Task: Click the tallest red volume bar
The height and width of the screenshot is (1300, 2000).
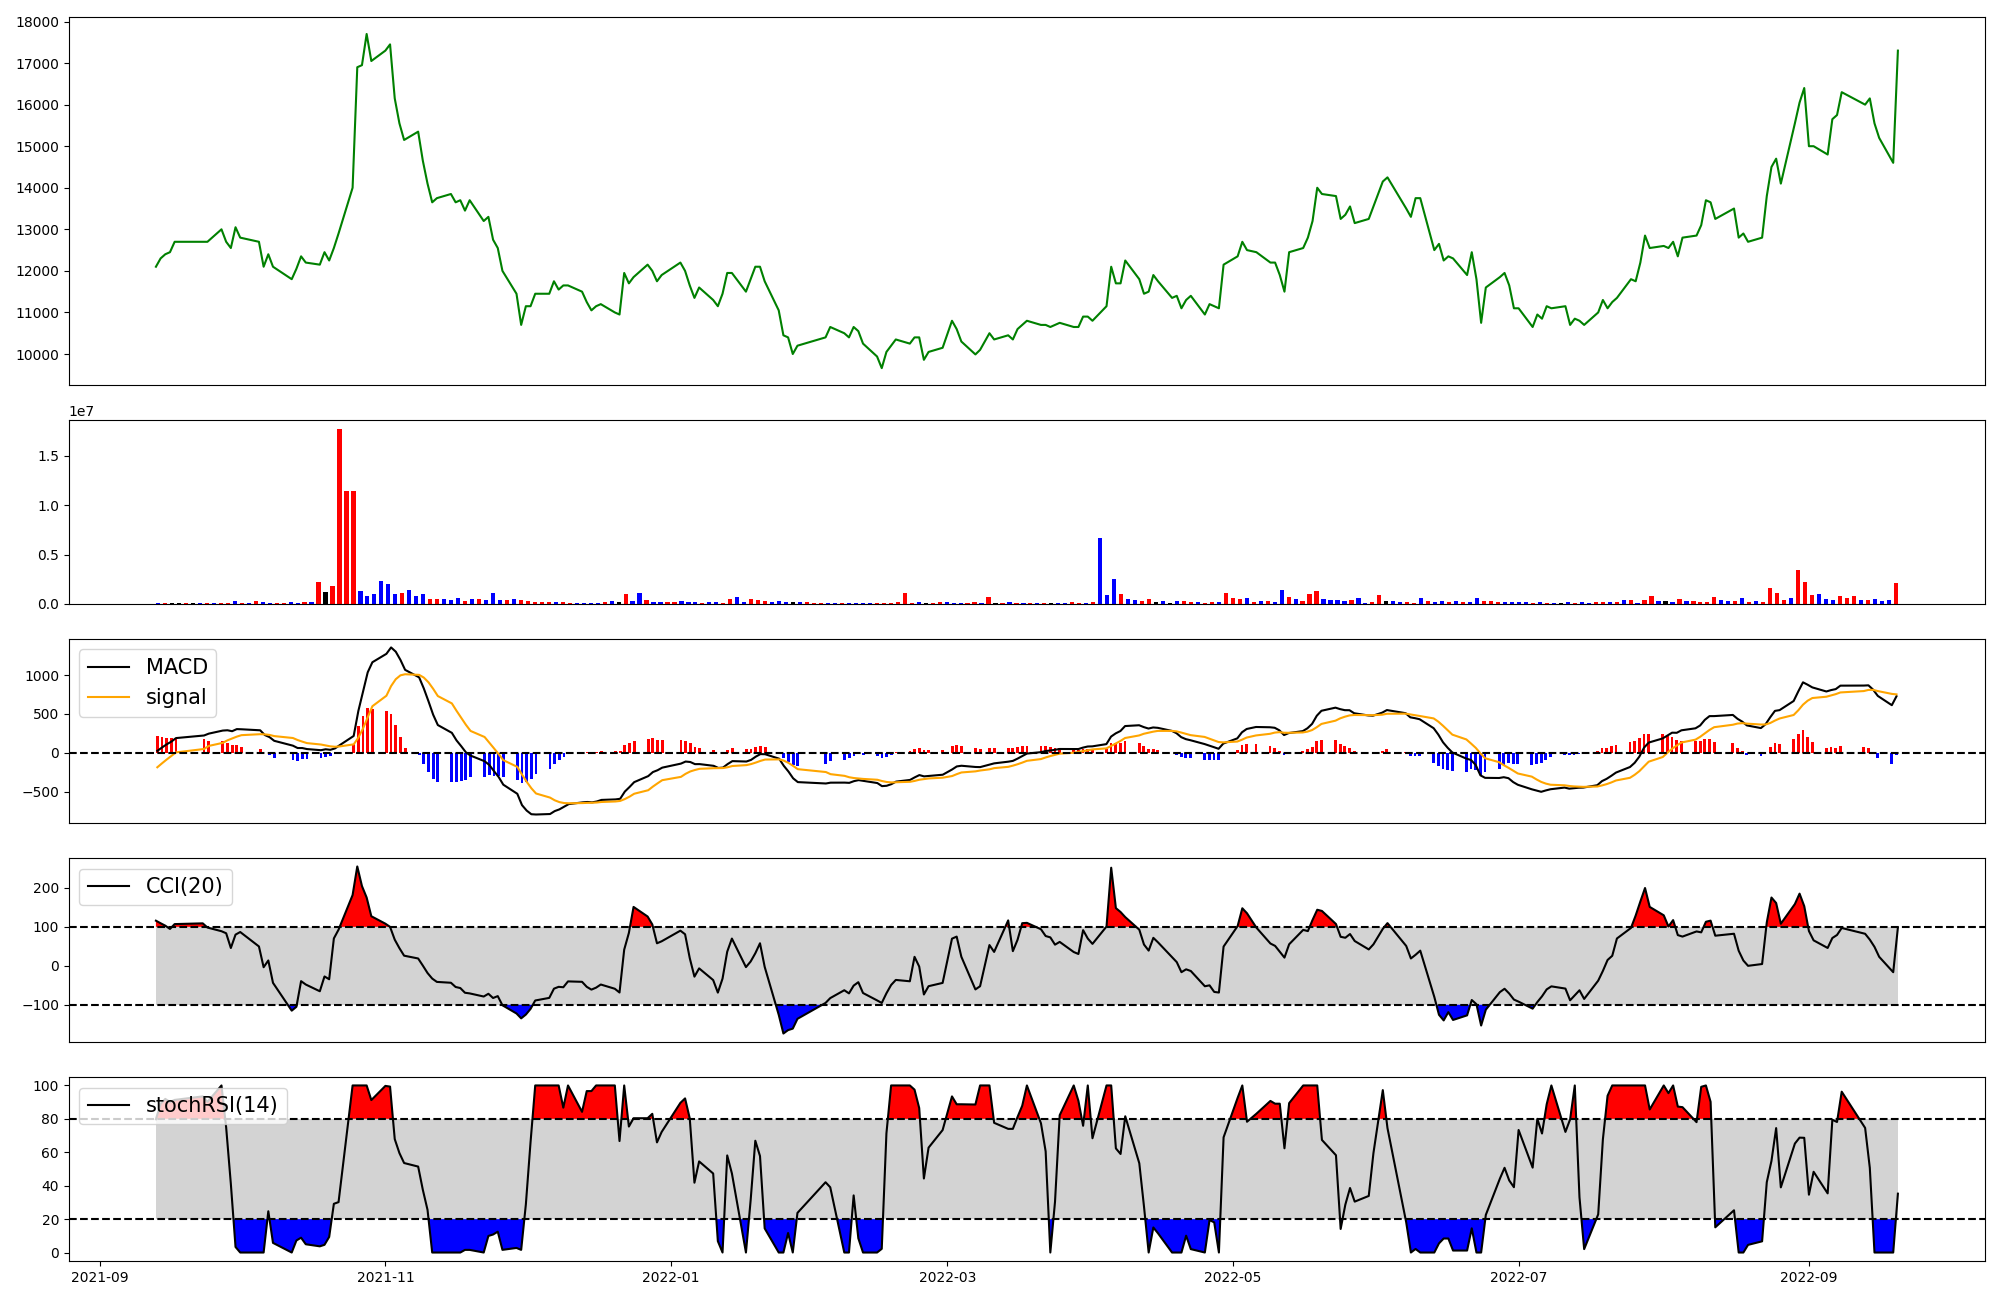Action: click(x=340, y=516)
